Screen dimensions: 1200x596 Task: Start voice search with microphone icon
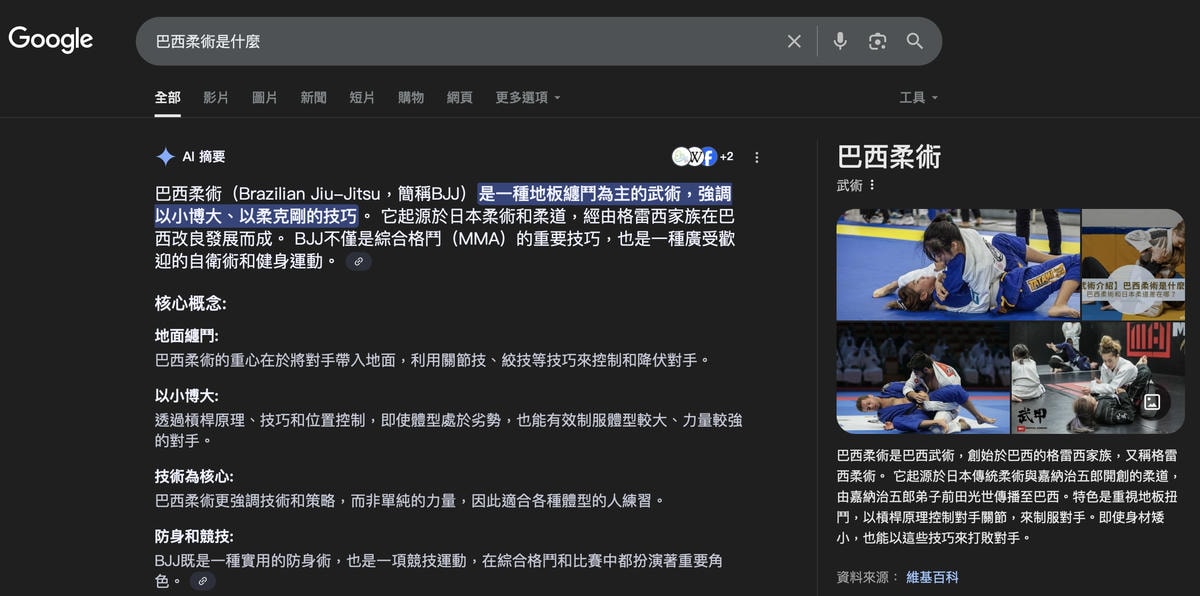[x=840, y=41]
